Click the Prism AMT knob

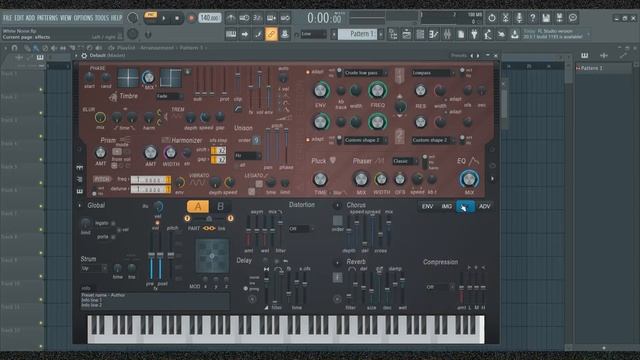tap(100, 153)
